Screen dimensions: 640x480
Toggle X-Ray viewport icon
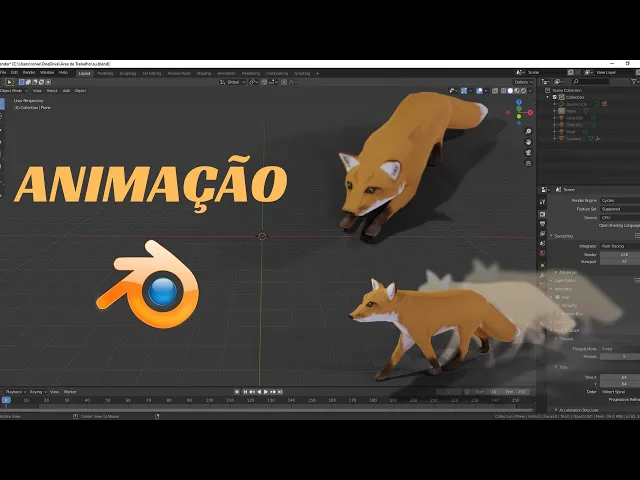click(x=495, y=91)
